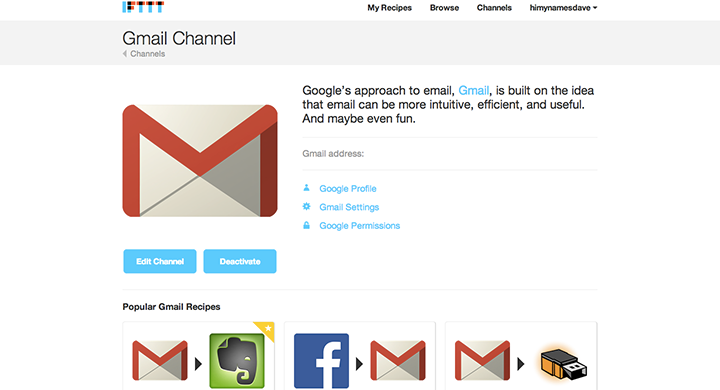This screenshot has height=390, width=720.
Task: Click the arrow between Gmail and Evernote icons
Action: (x=198, y=364)
